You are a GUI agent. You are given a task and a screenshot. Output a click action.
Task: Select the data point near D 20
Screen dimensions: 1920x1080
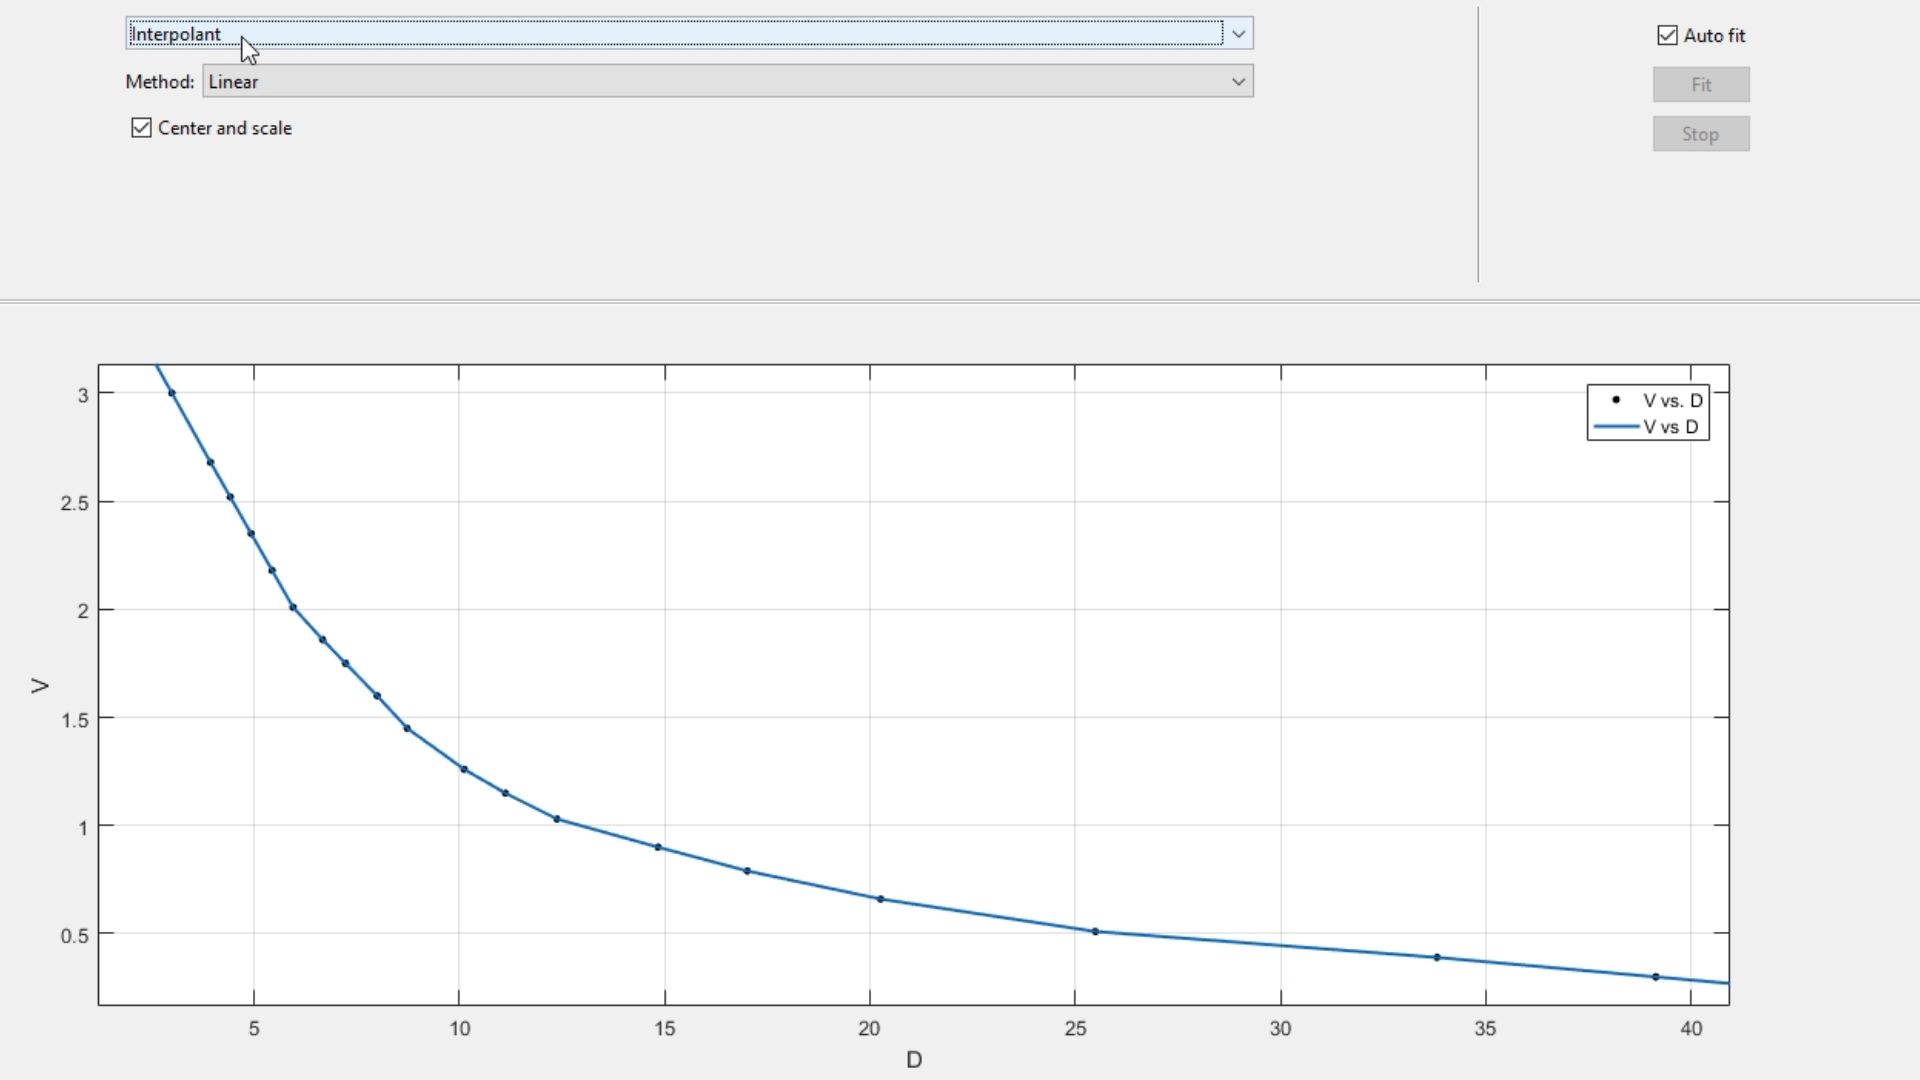[x=880, y=899]
